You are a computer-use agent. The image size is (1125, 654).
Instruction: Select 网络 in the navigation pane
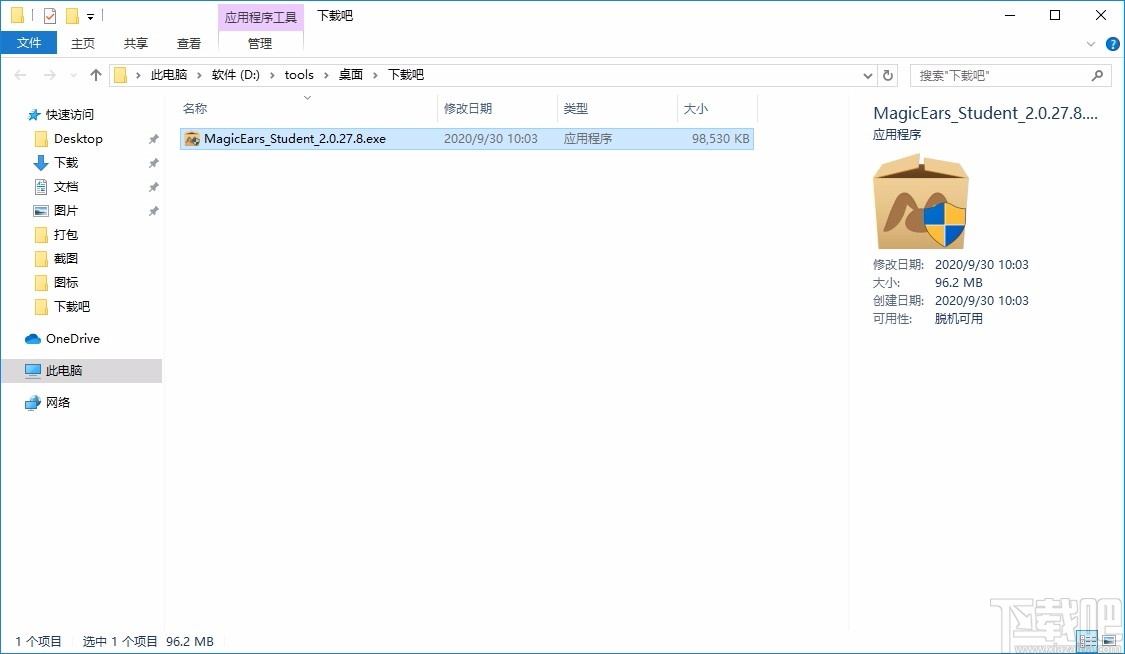pos(57,402)
